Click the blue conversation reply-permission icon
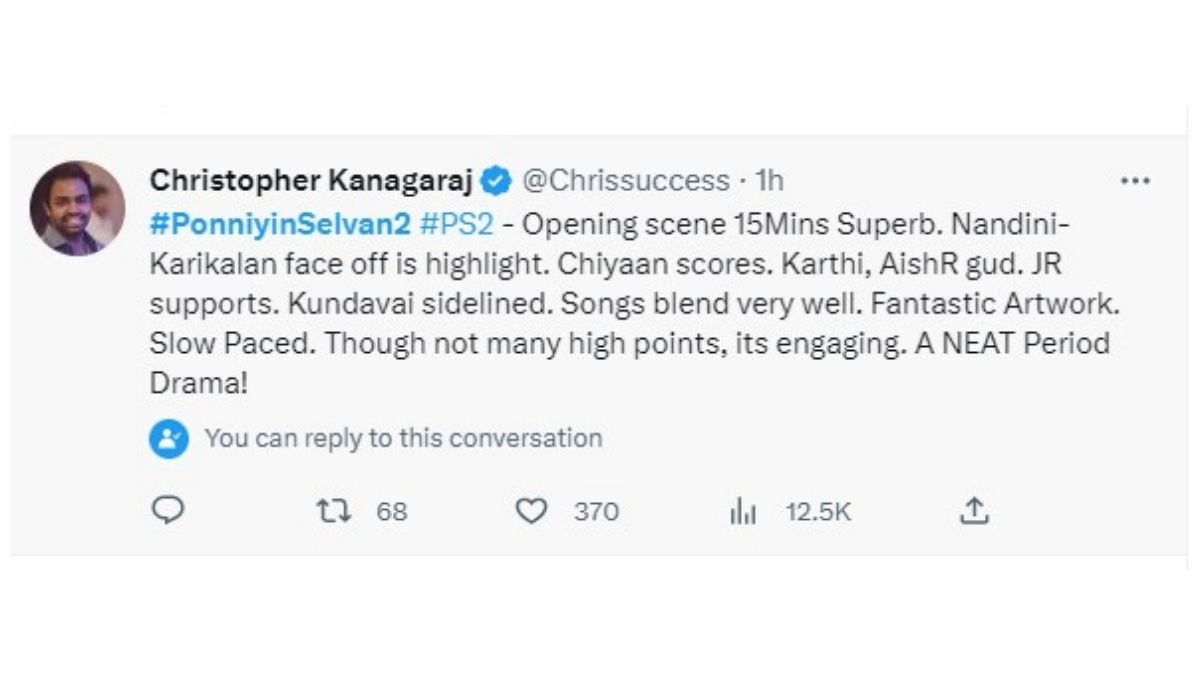The height and width of the screenshot is (675, 1200). (169, 438)
